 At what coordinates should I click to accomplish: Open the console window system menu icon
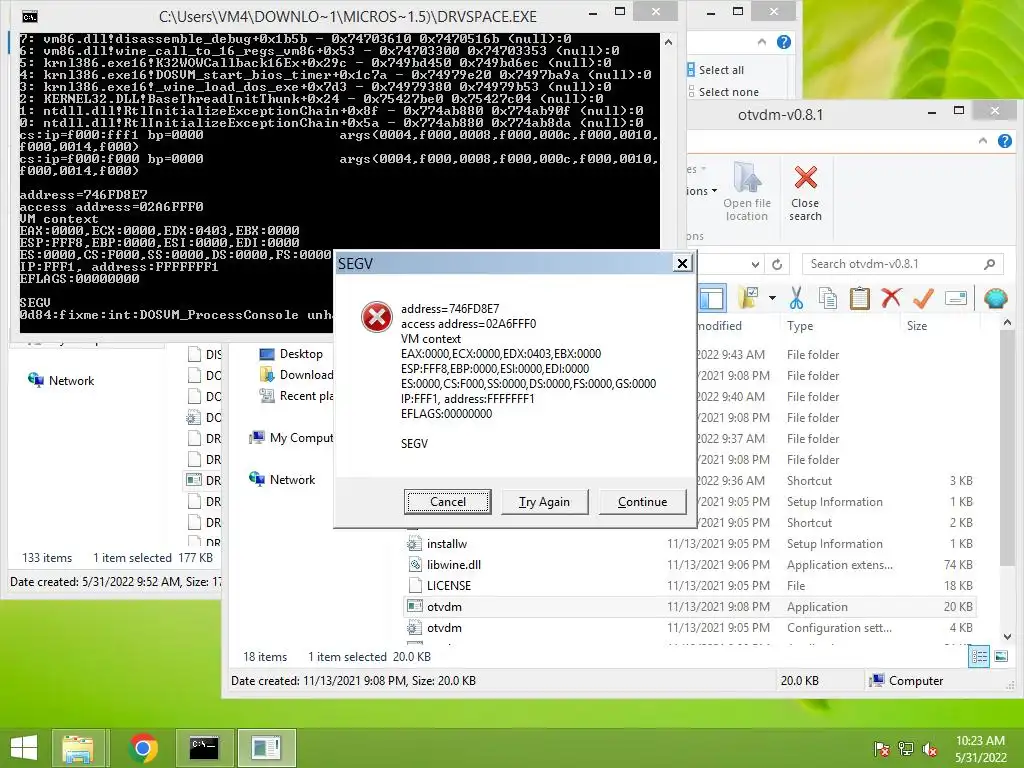pos(30,16)
